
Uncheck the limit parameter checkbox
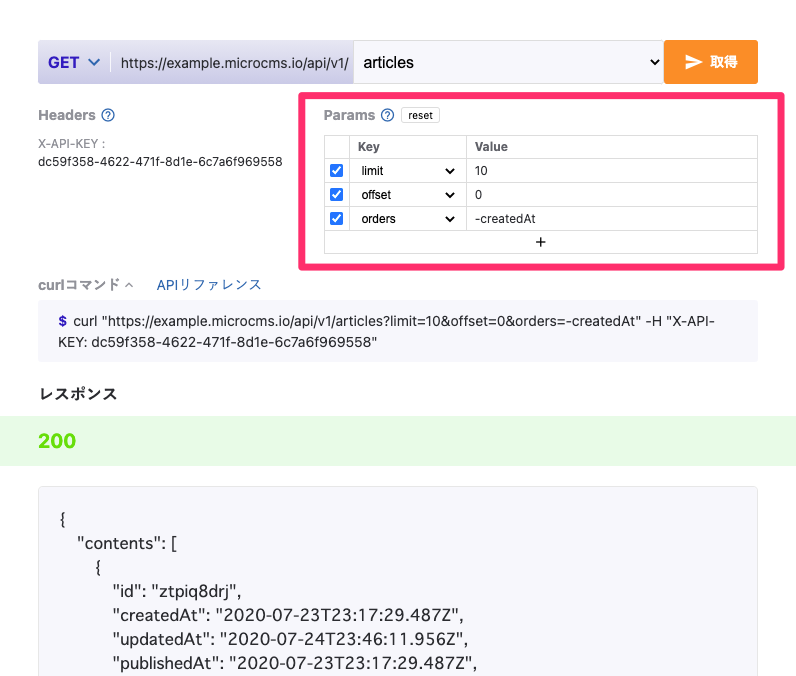click(336, 171)
